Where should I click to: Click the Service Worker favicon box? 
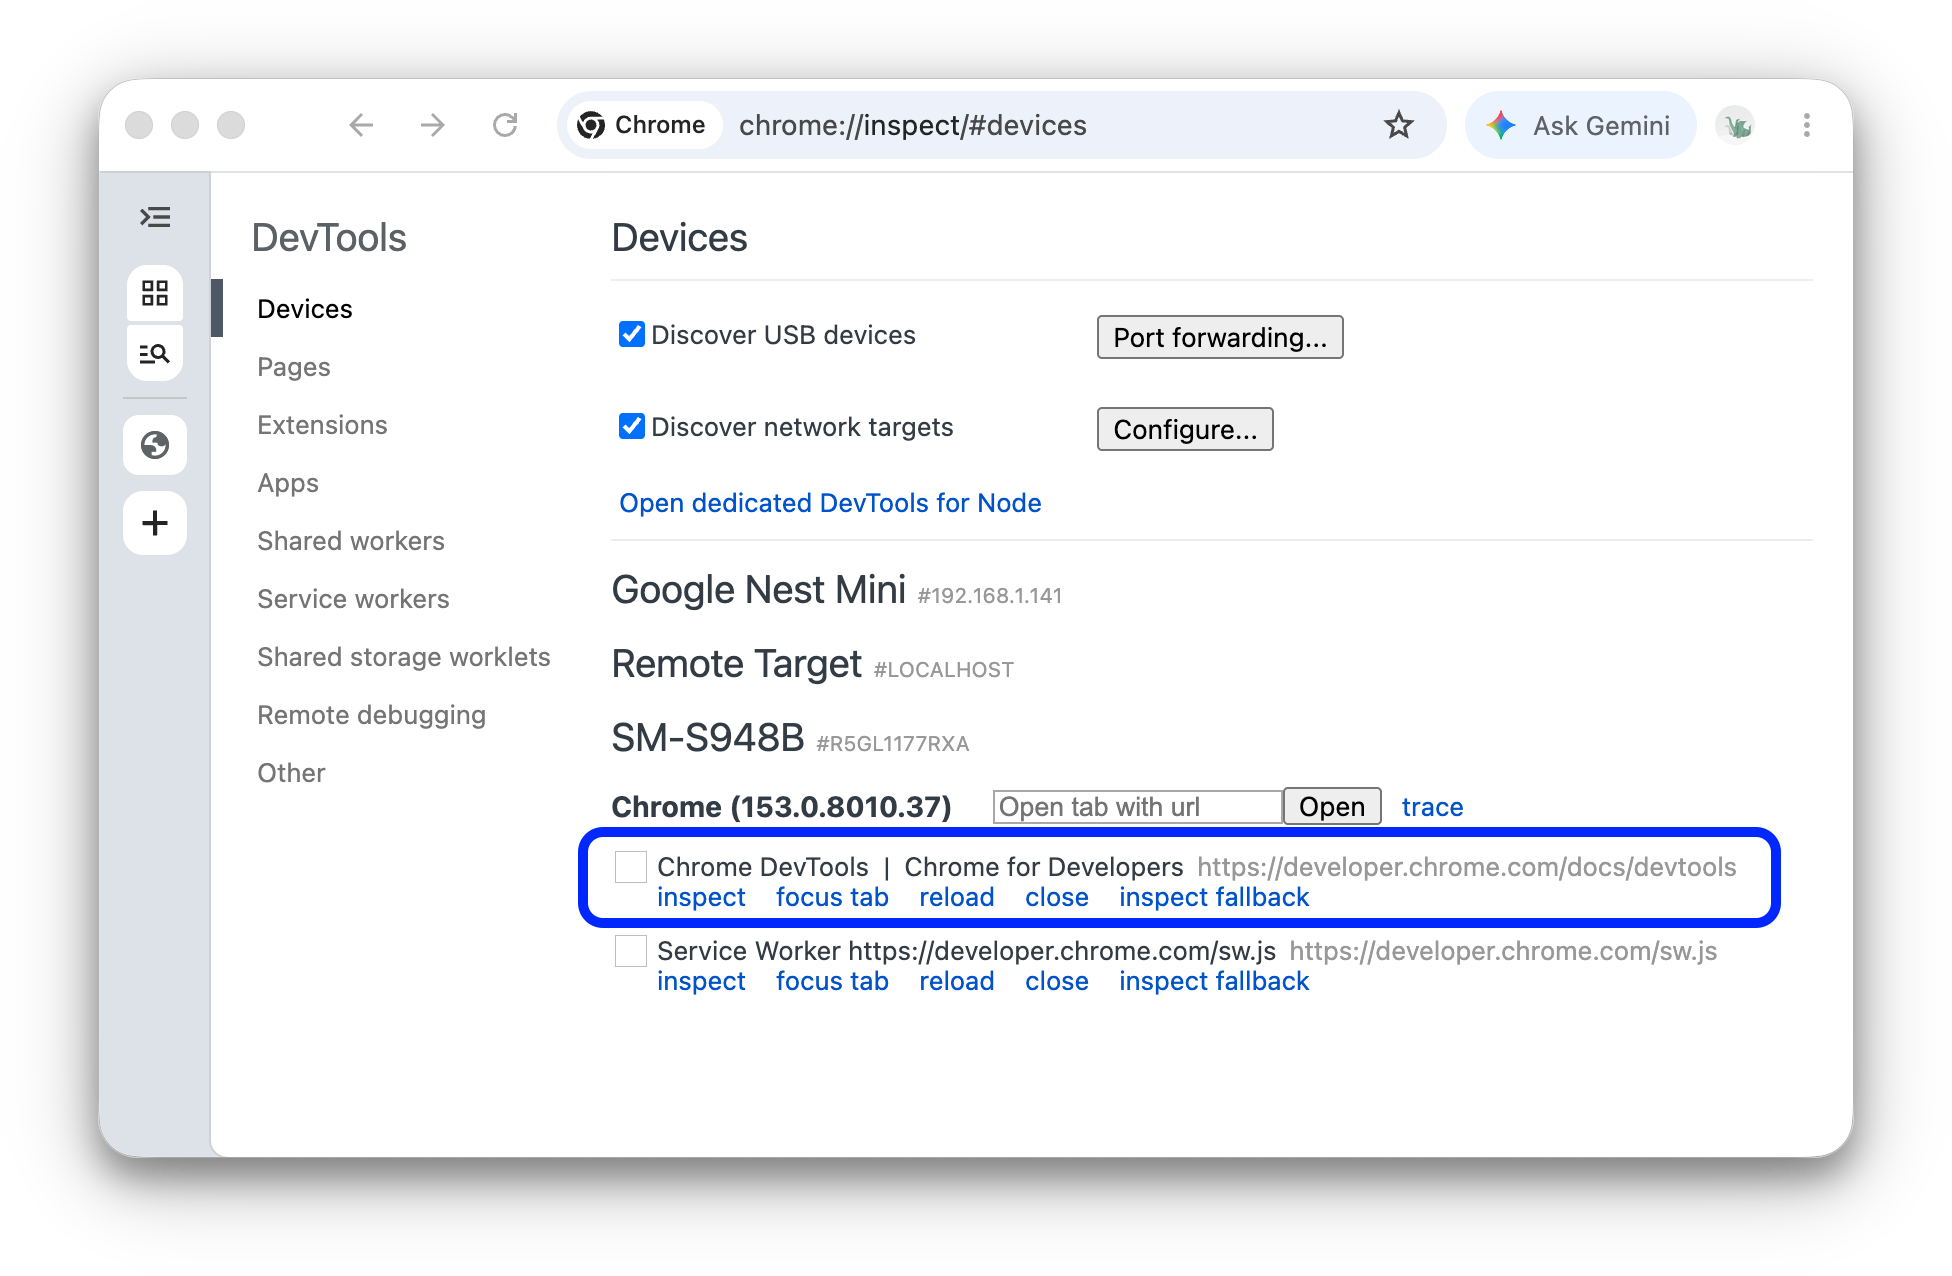[x=631, y=951]
